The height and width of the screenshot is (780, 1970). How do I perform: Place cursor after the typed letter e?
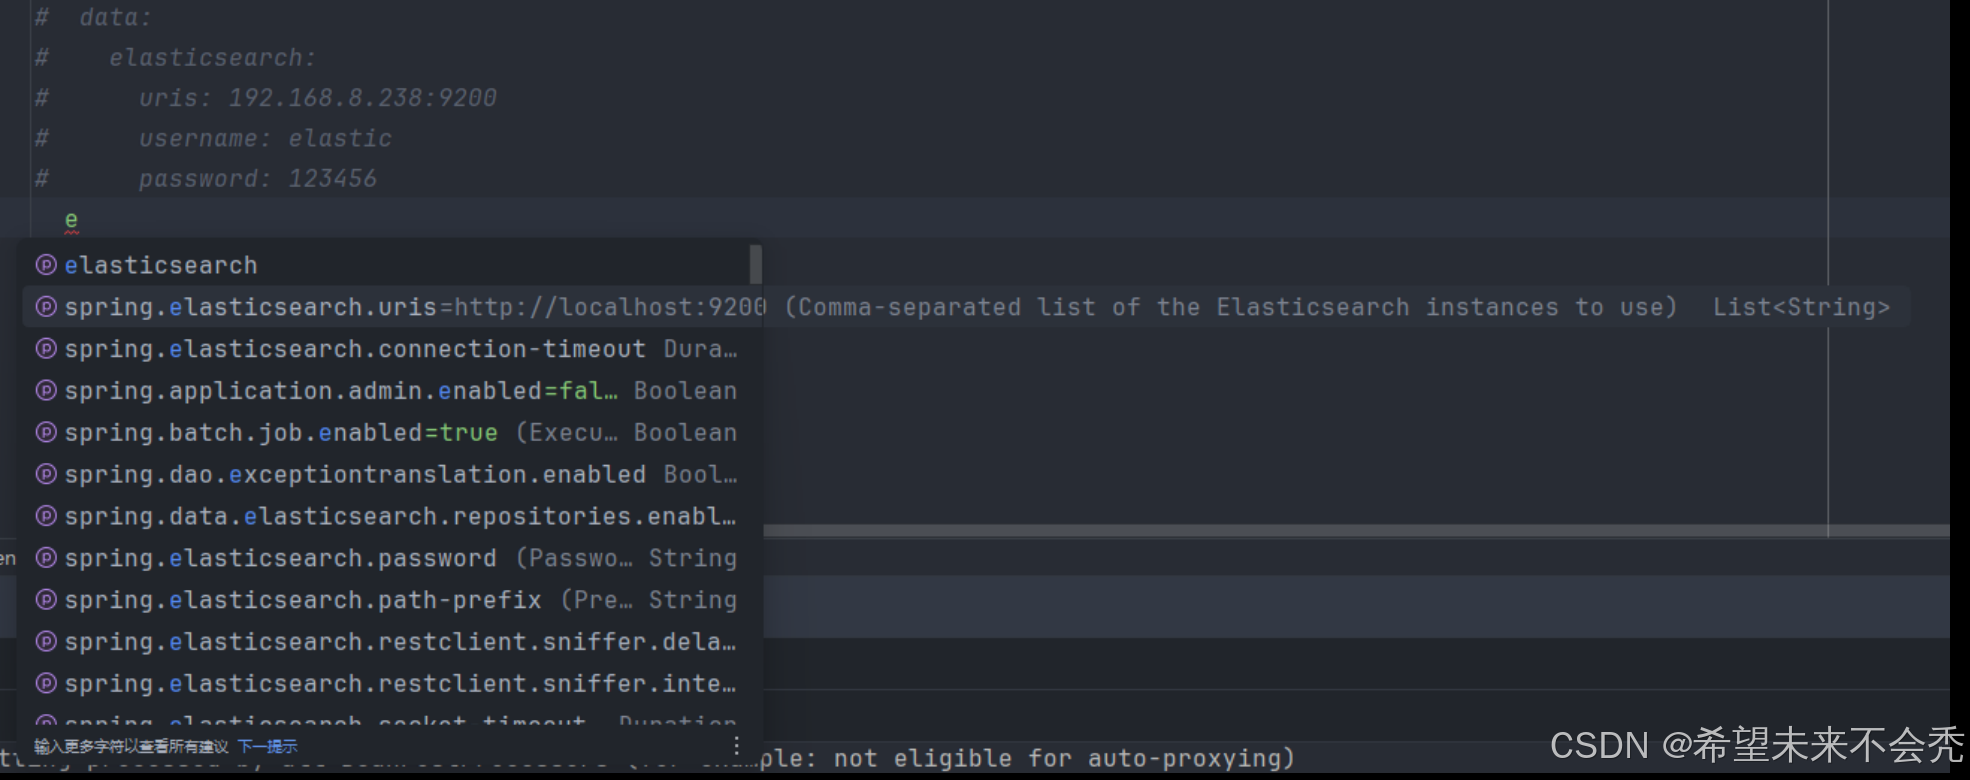pos(78,219)
